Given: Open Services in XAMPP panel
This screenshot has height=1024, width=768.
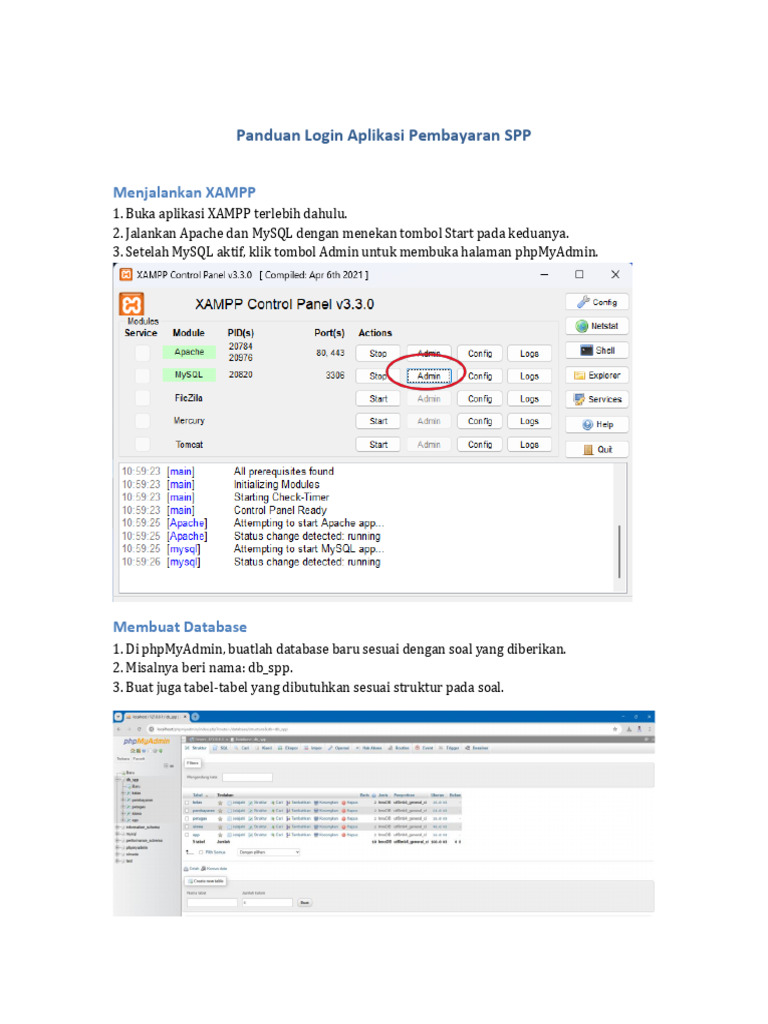Looking at the screenshot, I should [x=597, y=399].
